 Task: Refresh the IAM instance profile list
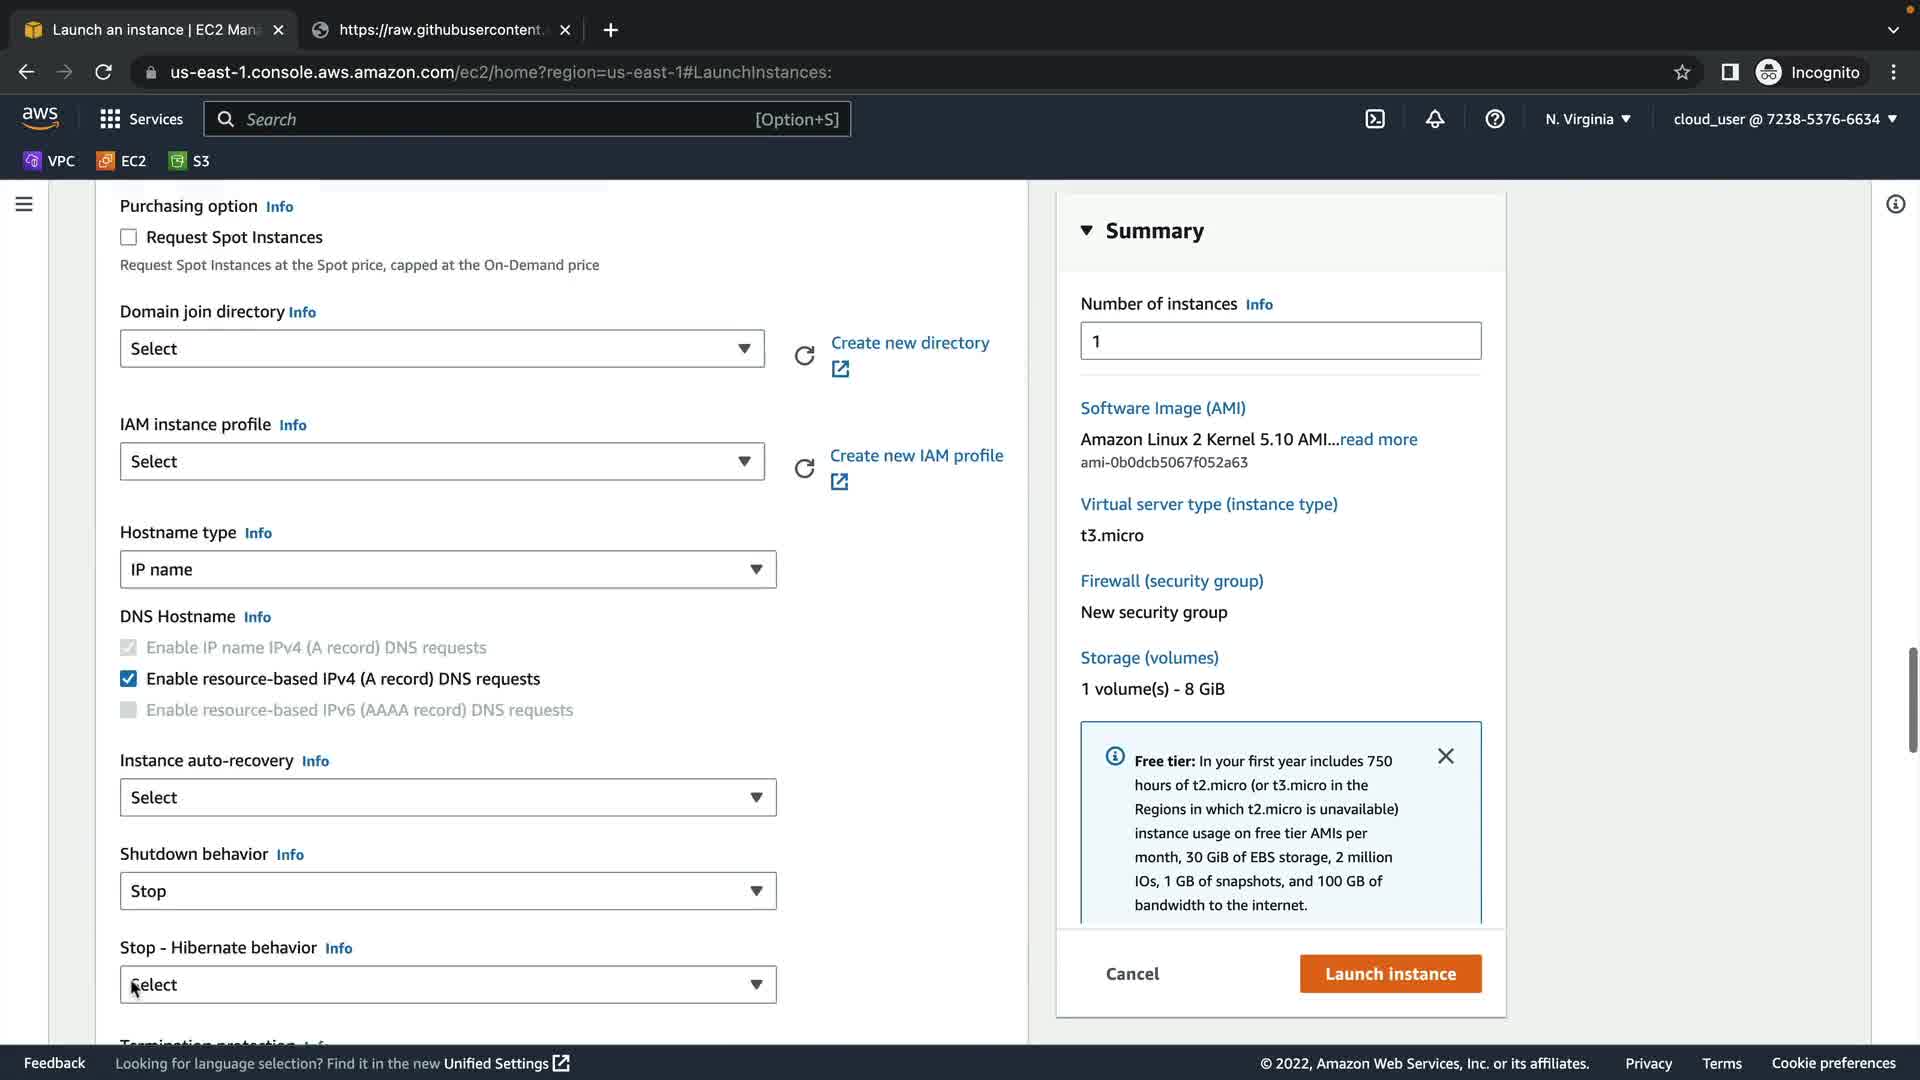[x=804, y=468]
